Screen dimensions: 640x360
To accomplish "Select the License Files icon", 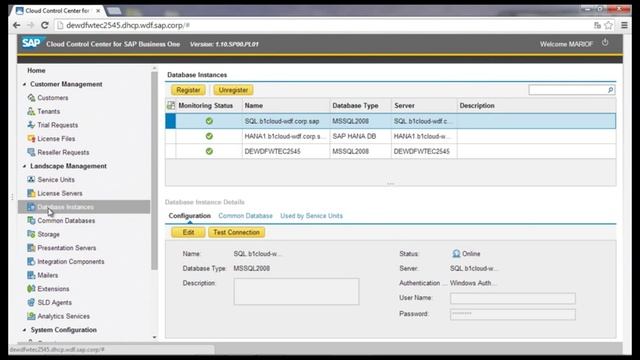I will click(x=31, y=138).
